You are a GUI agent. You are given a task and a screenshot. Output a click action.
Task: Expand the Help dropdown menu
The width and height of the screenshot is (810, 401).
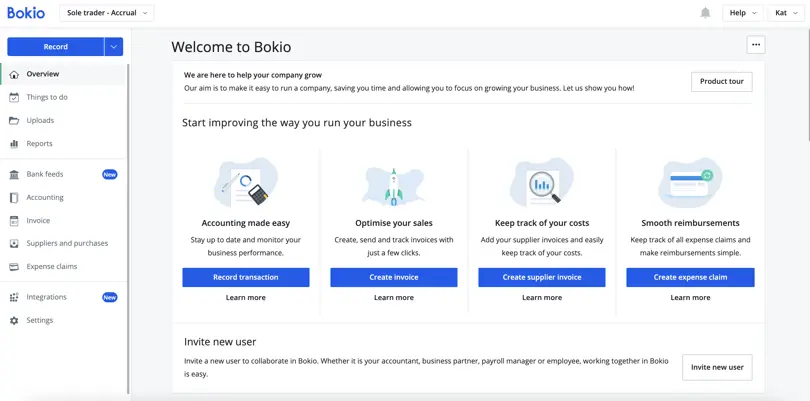coord(743,13)
